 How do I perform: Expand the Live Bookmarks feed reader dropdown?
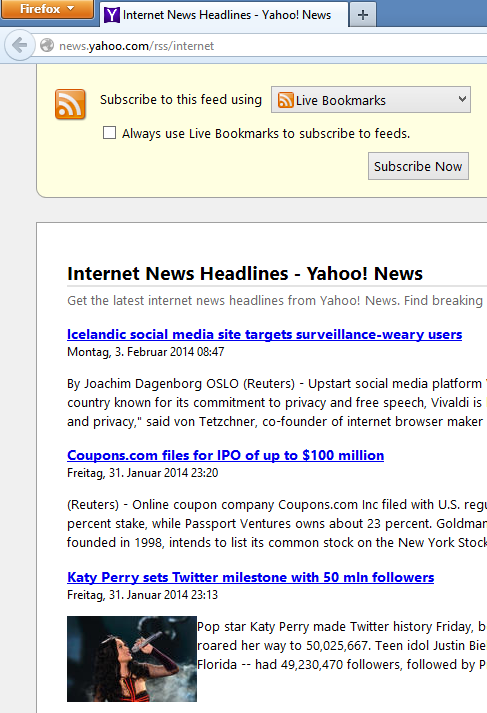click(x=371, y=100)
